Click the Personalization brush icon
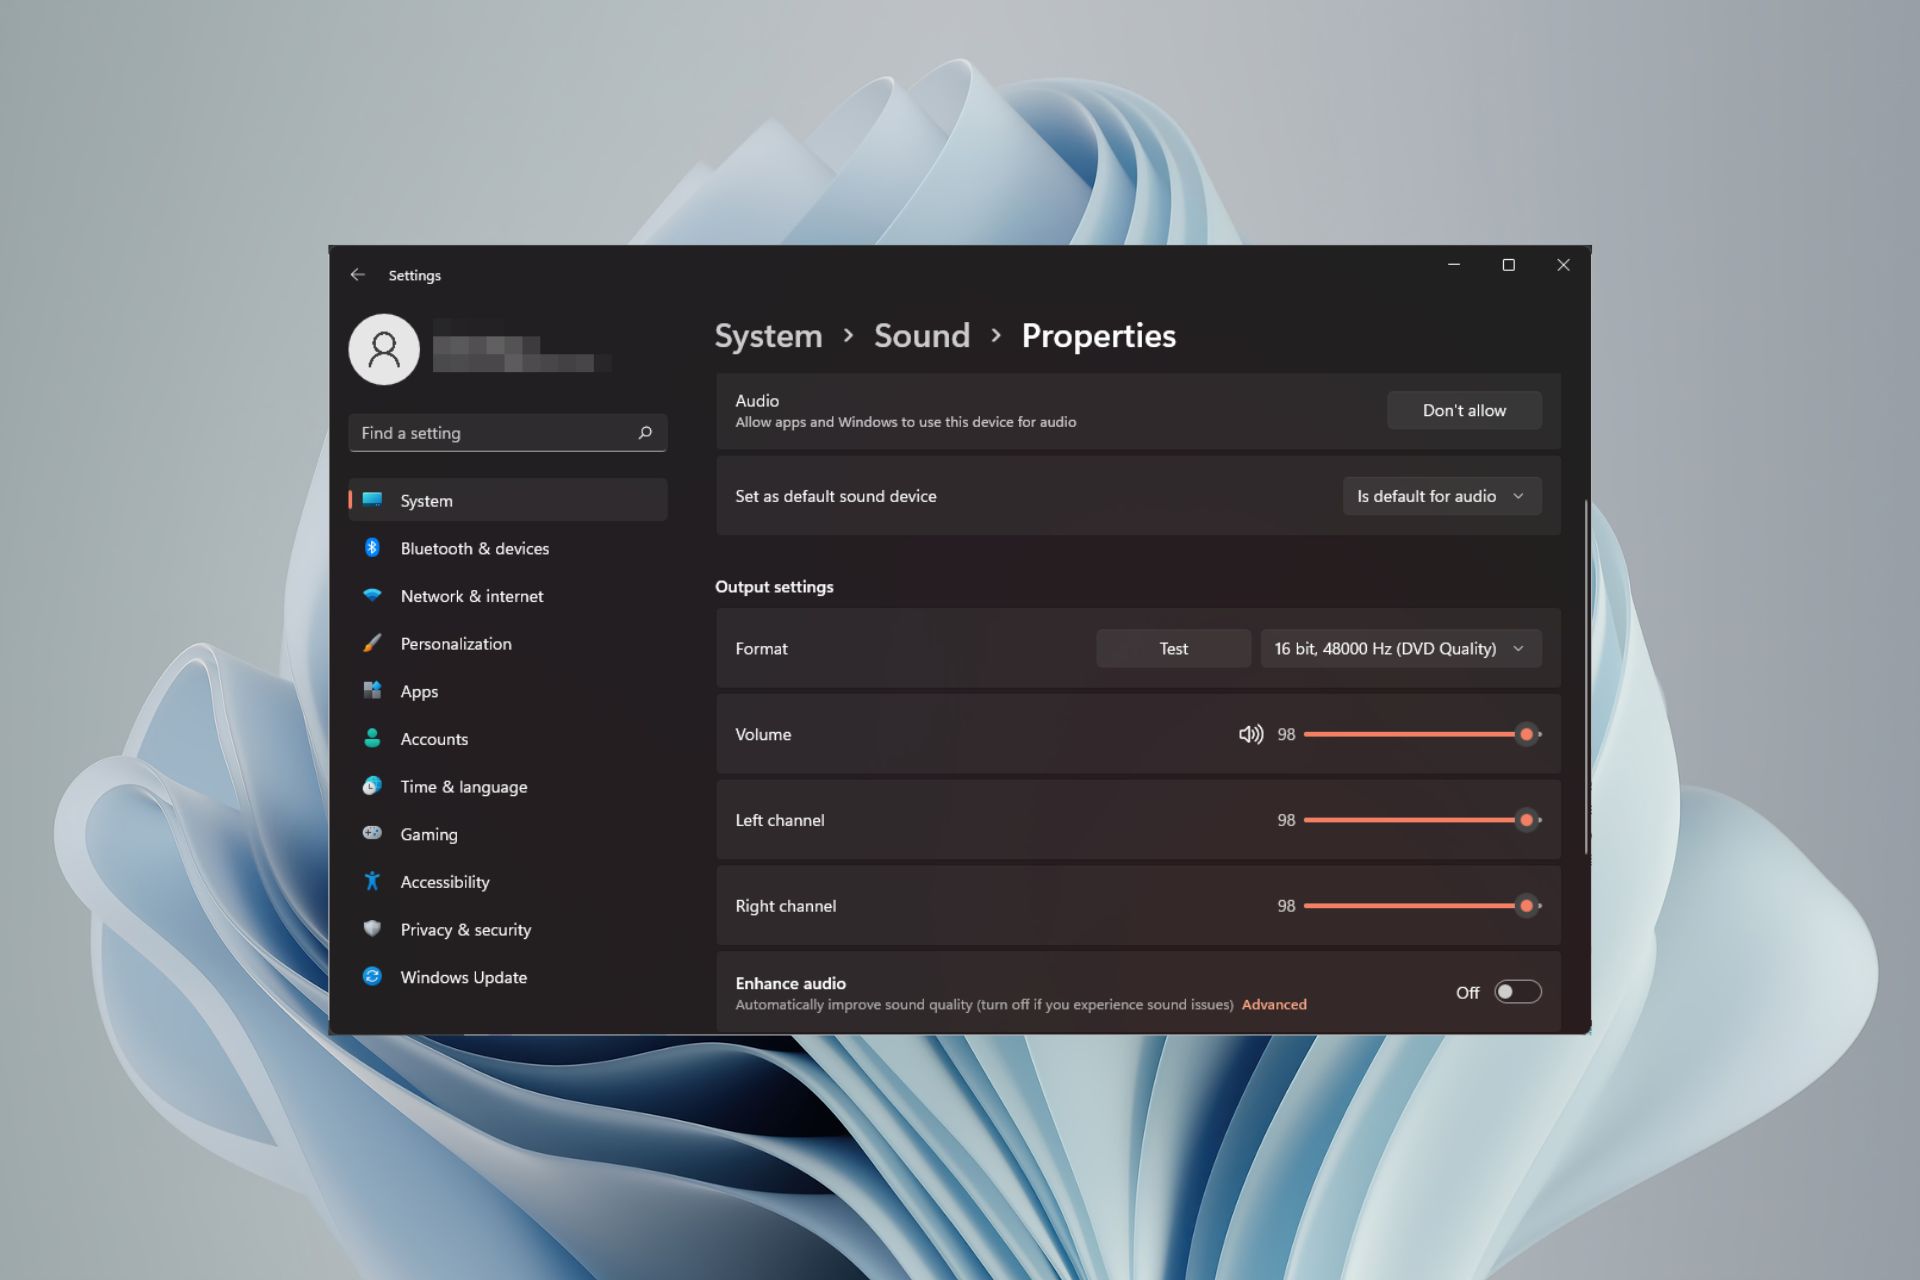Viewport: 1920px width, 1280px height. coord(372,643)
